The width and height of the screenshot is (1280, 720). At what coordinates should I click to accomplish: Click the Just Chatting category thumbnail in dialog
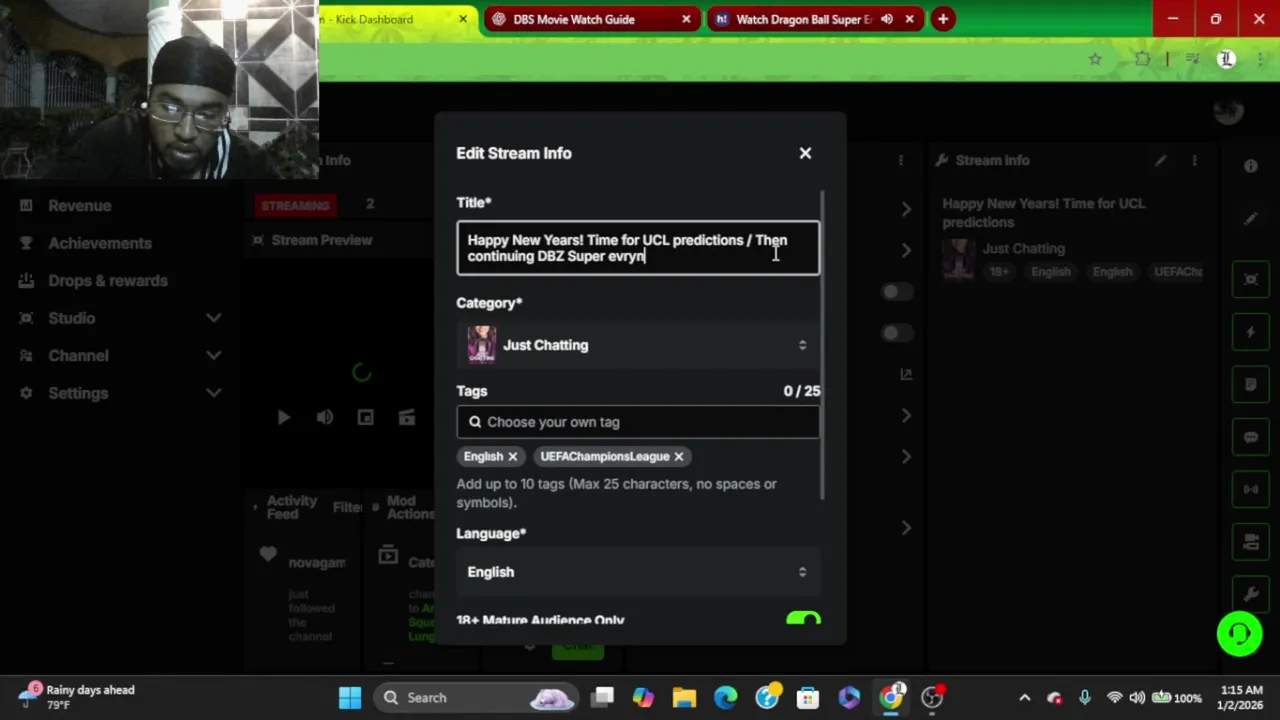(x=481, y=345)
